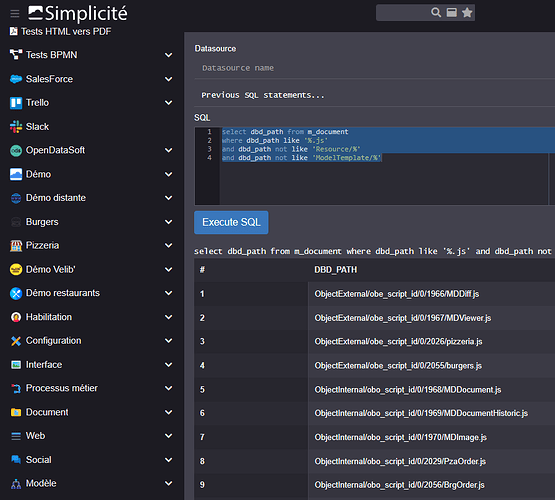The image size is (555, 500).
Task: Select the Habilitation menu item
Action: (48, 317)
